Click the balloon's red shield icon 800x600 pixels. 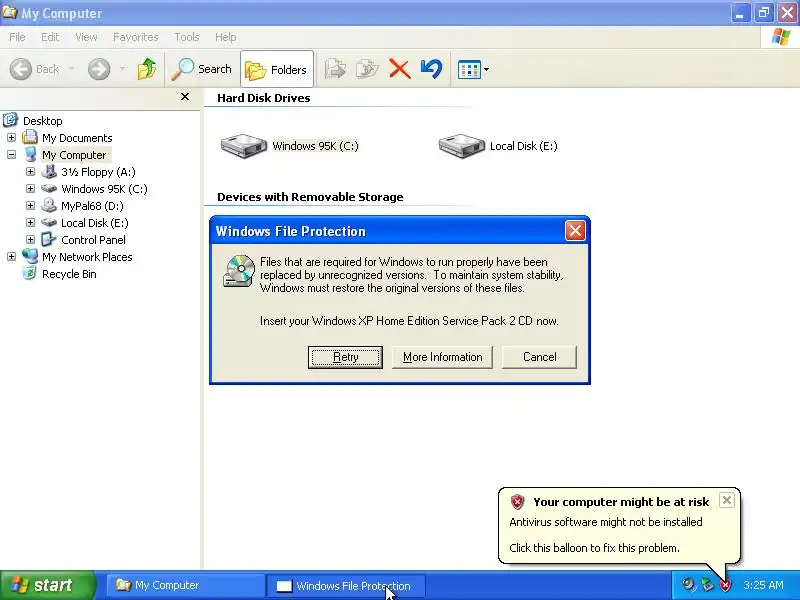(x=517, y=502)
